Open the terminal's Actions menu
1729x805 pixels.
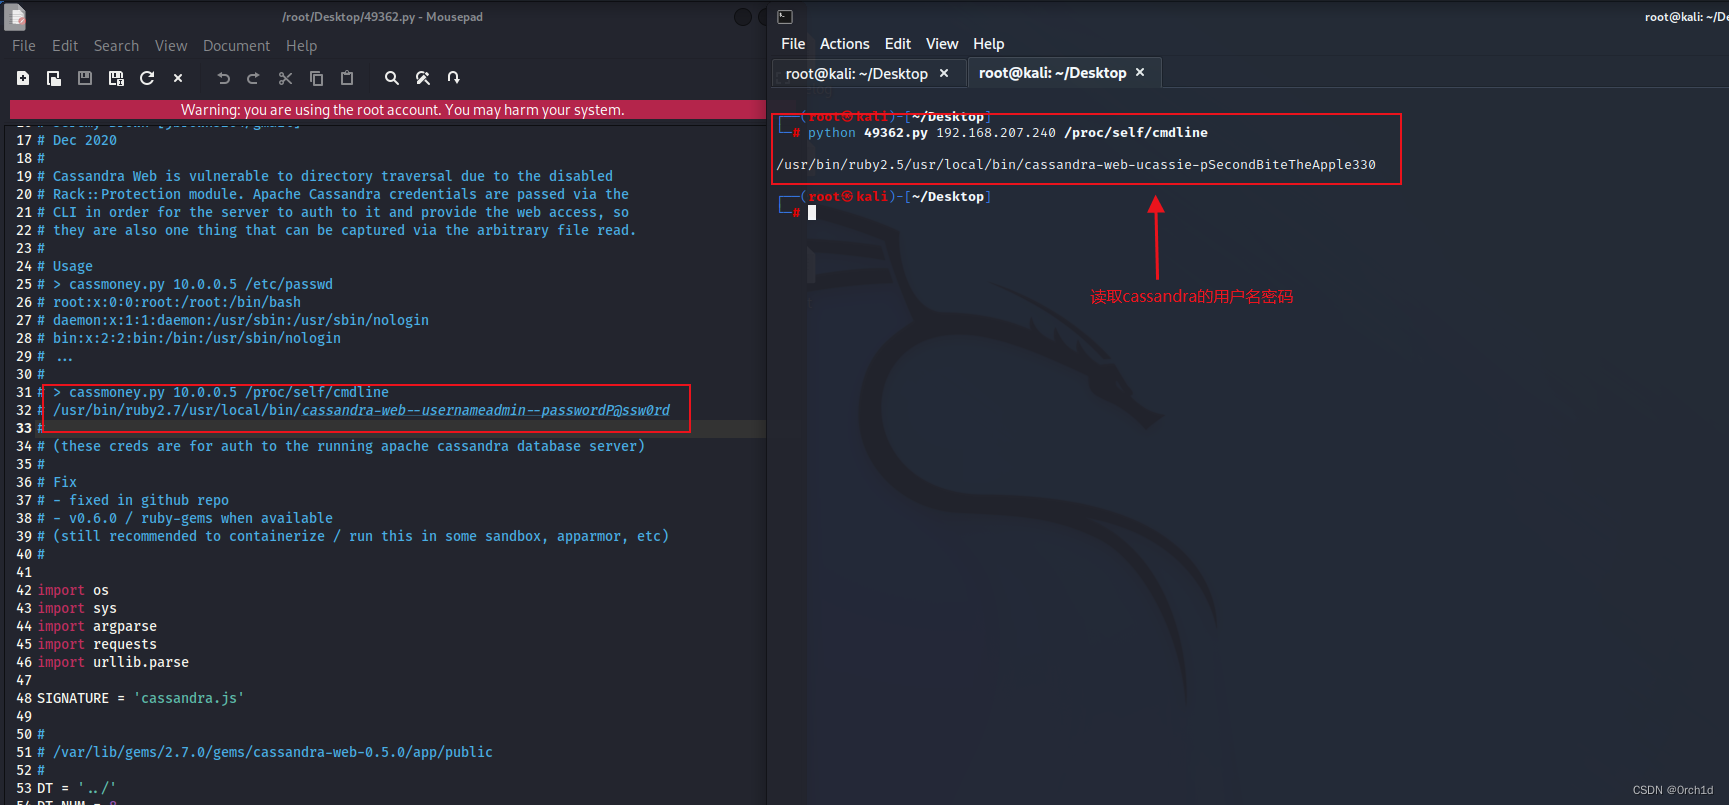[x=845, y=44]
